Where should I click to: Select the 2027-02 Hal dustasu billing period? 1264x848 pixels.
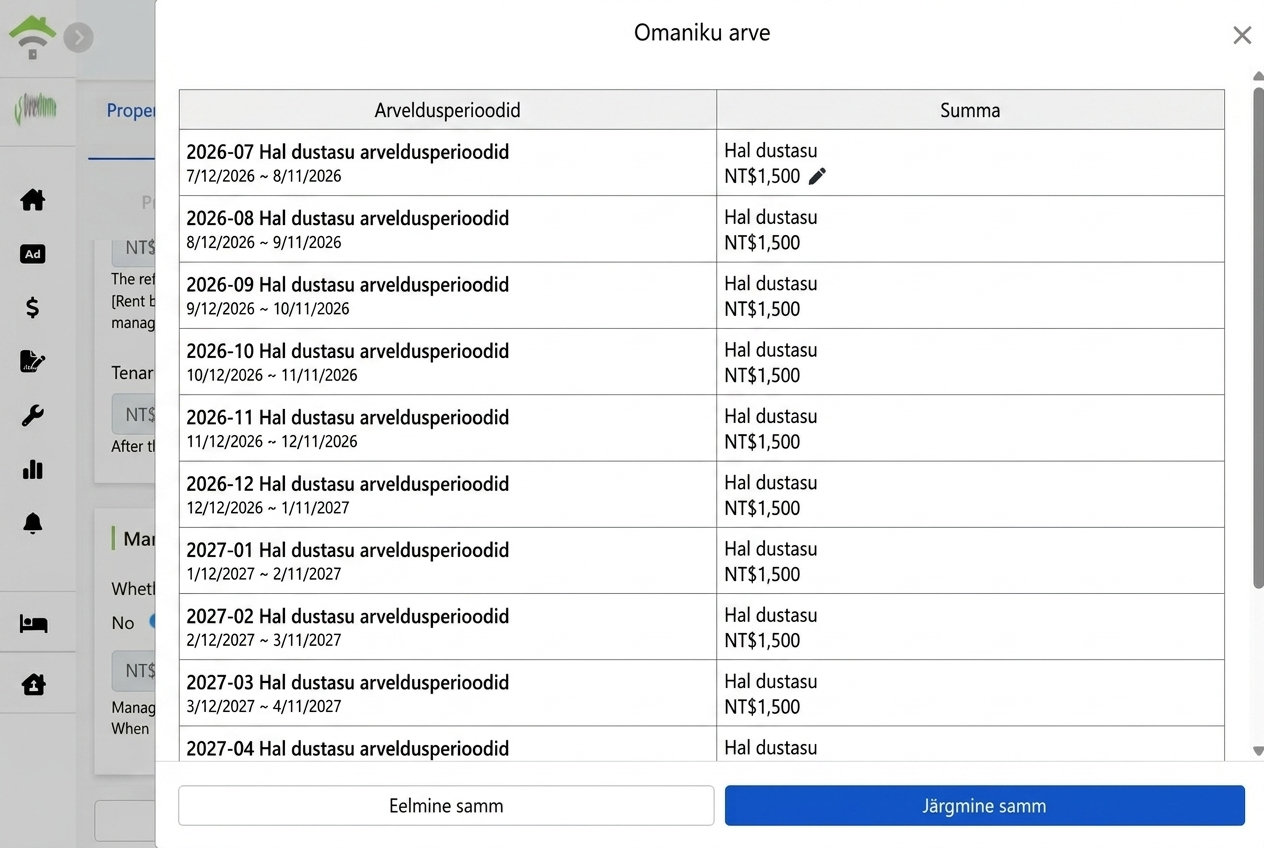tap(347, 616)
